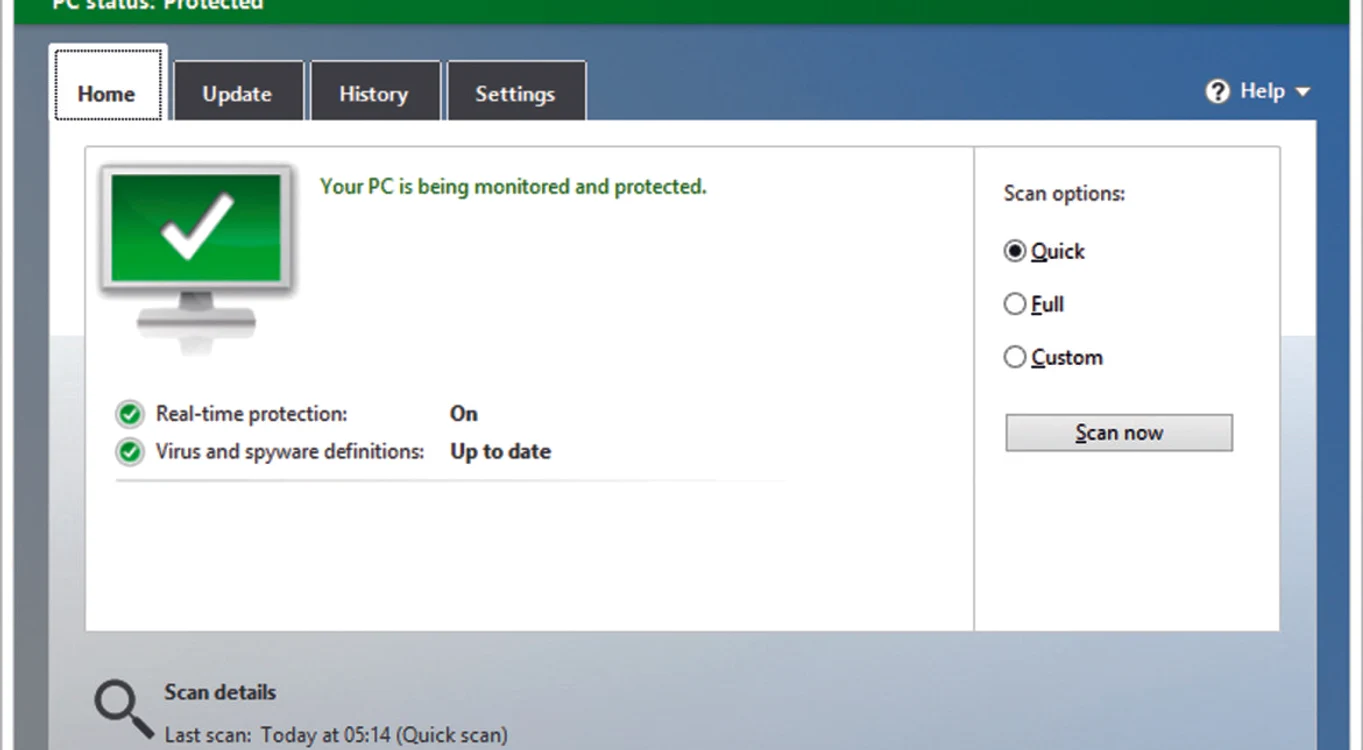Click the 'Real-time protection:' label

251,414
